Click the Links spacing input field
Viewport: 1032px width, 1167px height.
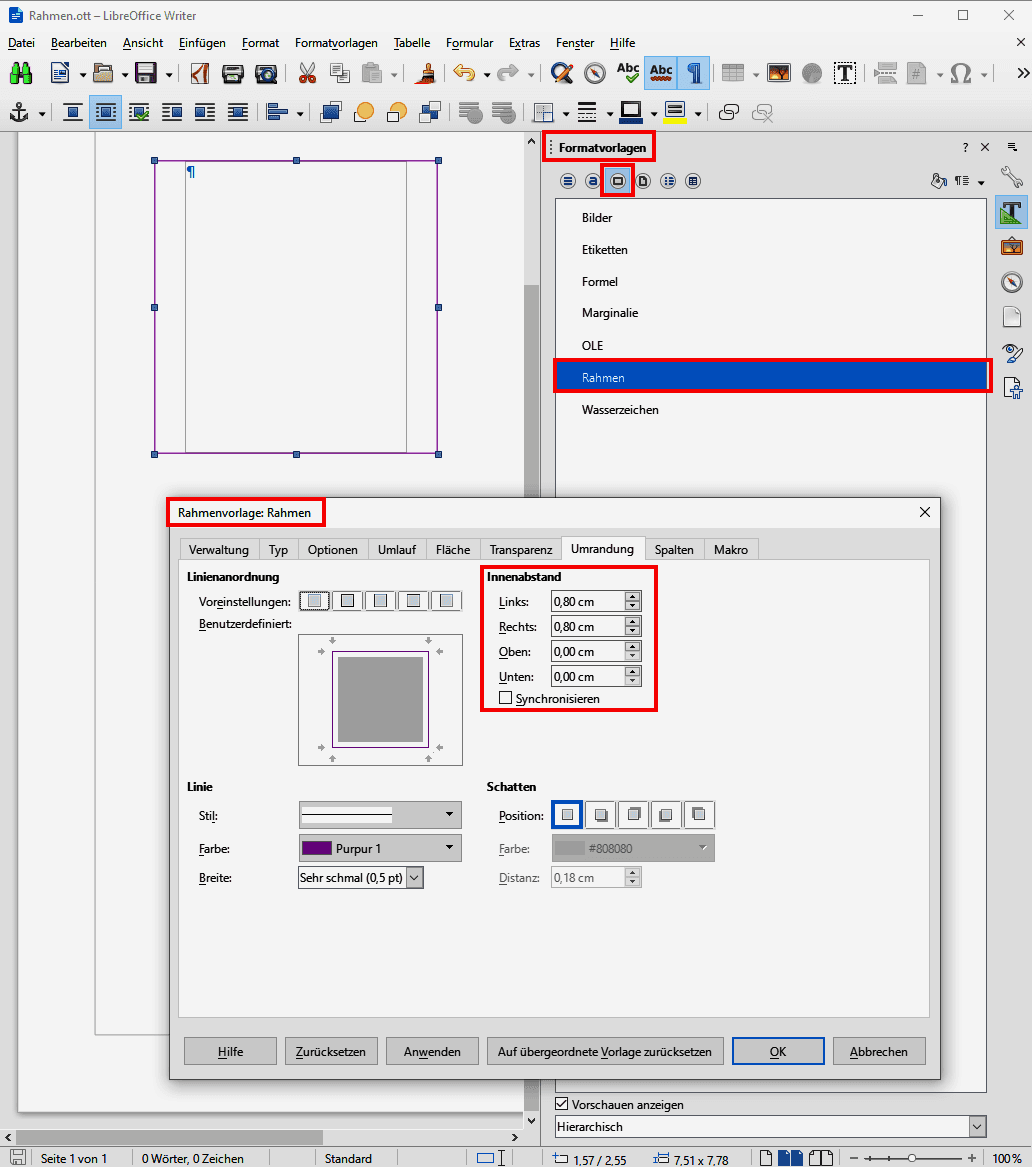click(587, 602)
